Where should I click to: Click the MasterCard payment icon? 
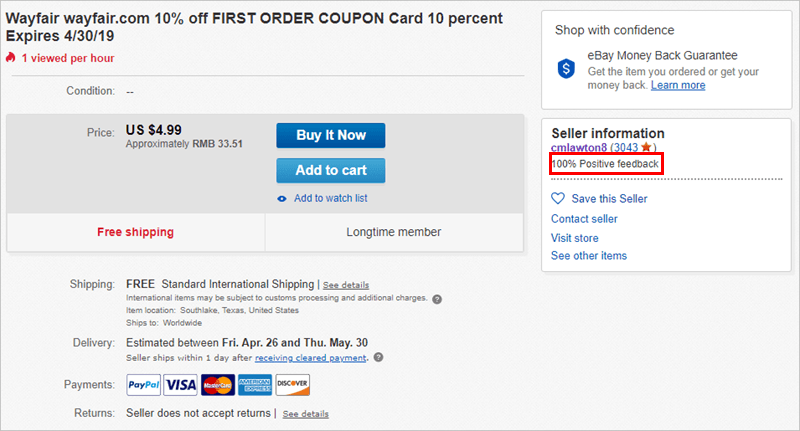(x=218, y=385)
